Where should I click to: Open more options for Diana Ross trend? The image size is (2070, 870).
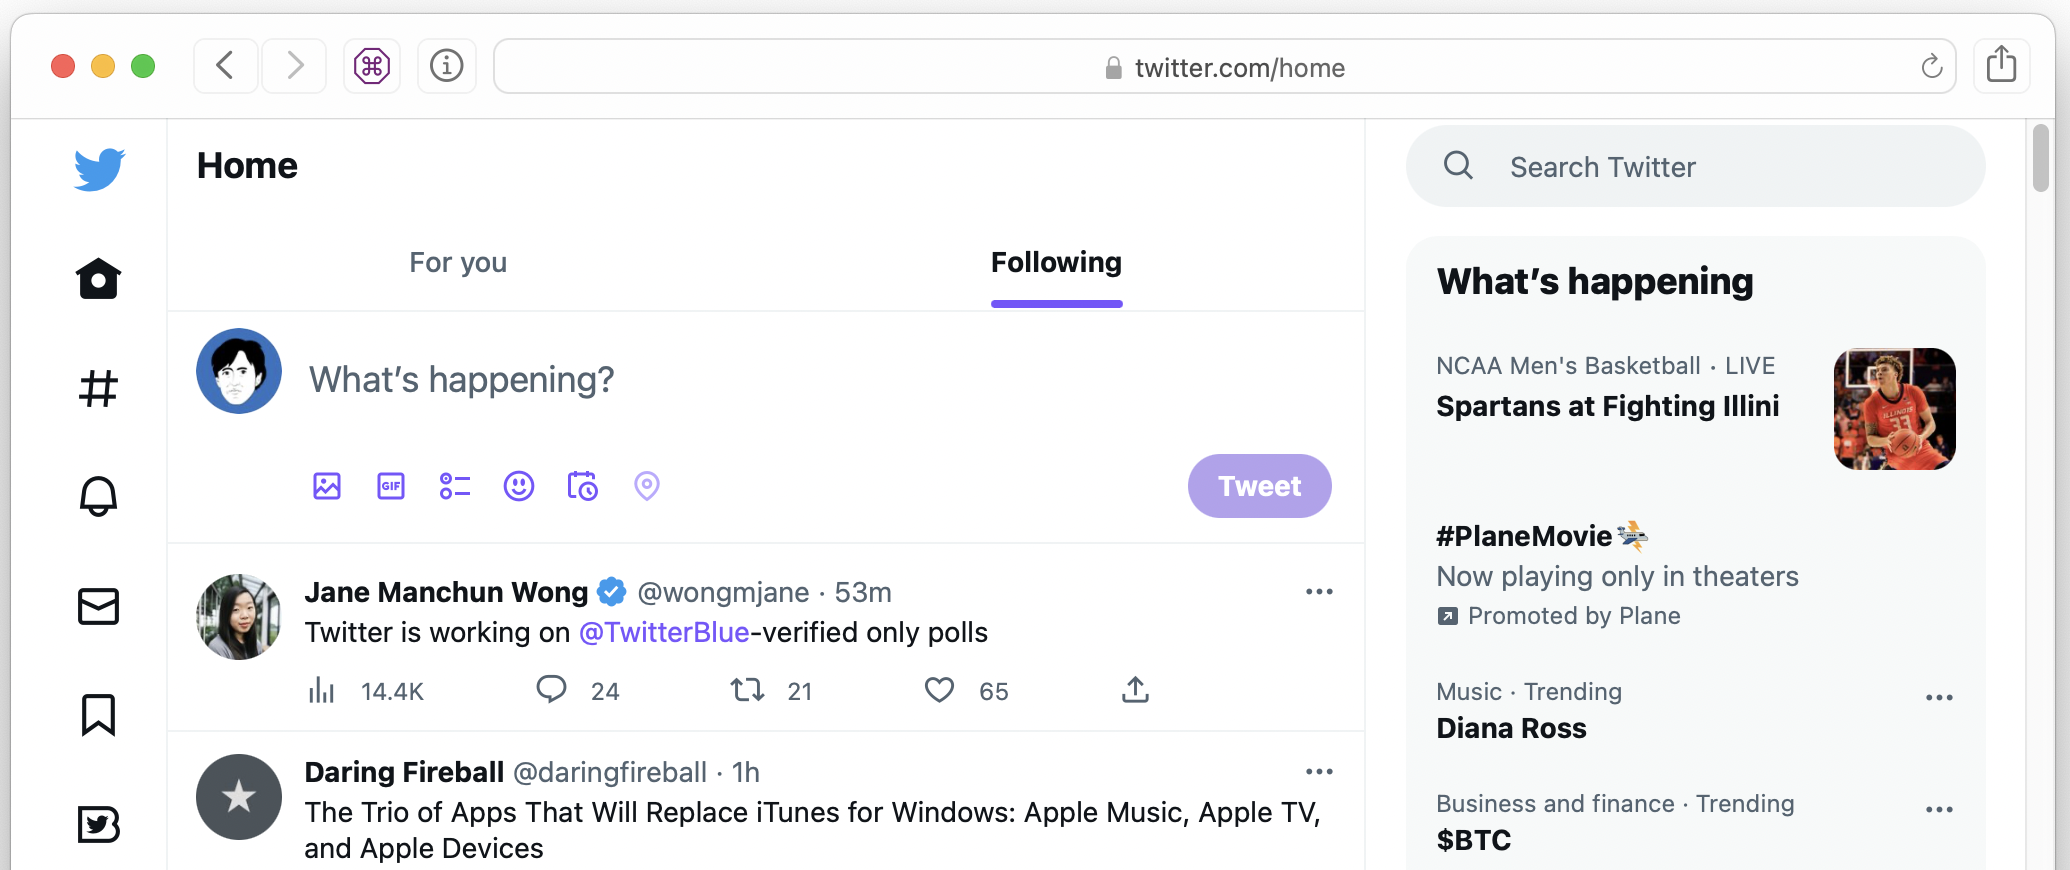pyautogui.click(x=1939, y=698)
